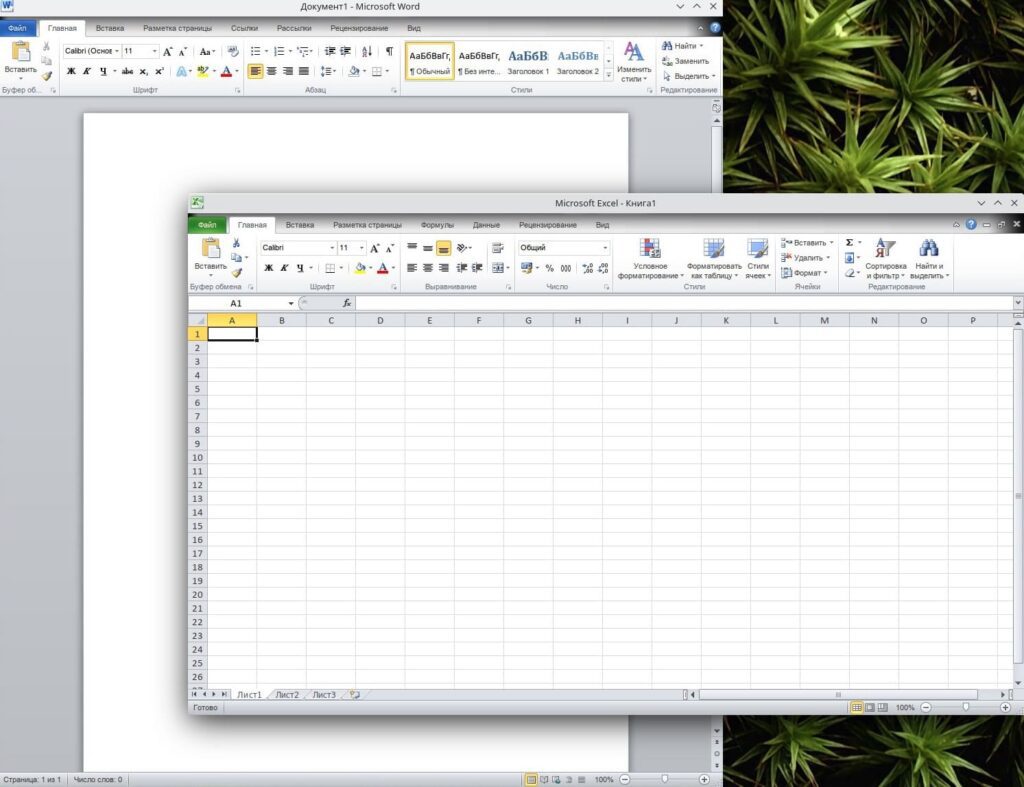1024x787 pixels.
Task: Open Excel's Разметка страницы tab
Action: 367,225
